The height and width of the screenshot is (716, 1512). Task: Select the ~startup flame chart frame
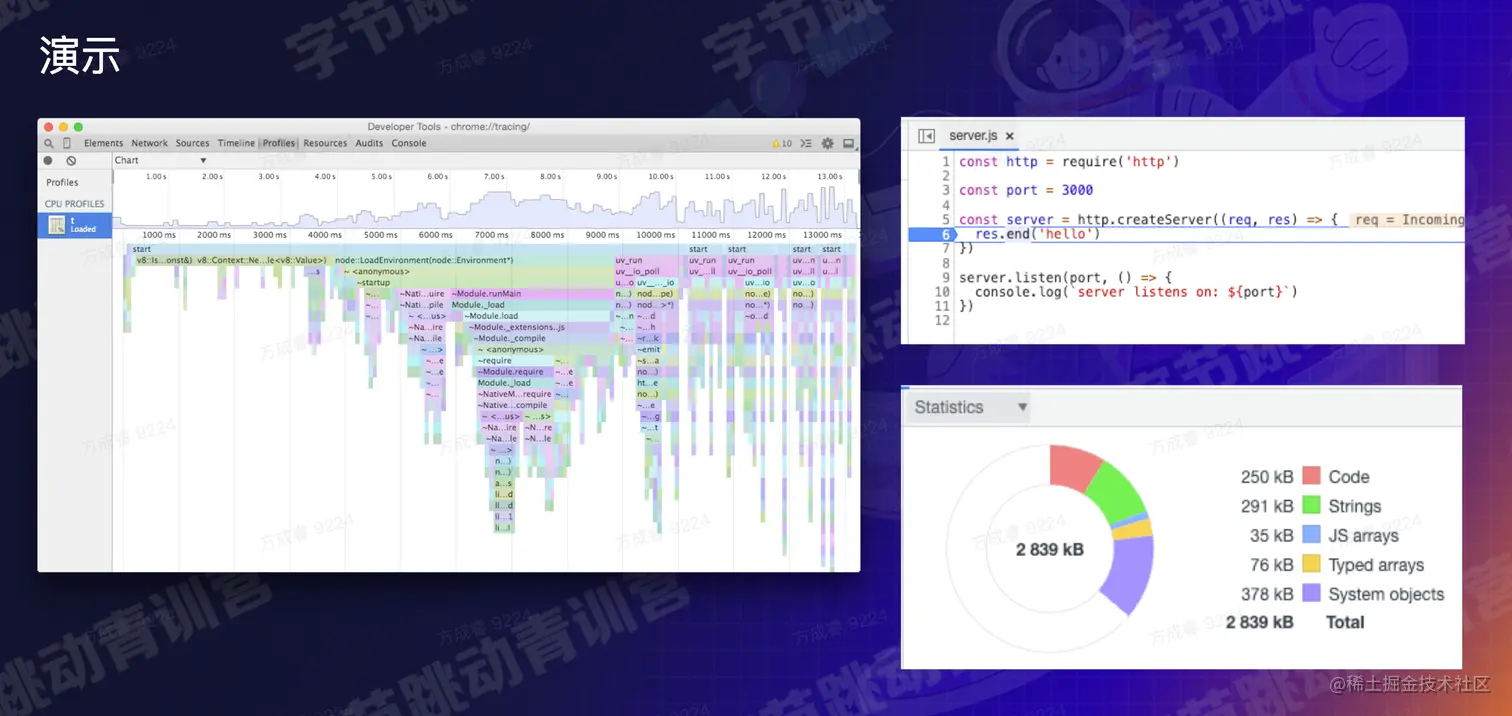(x=483, y=283)
